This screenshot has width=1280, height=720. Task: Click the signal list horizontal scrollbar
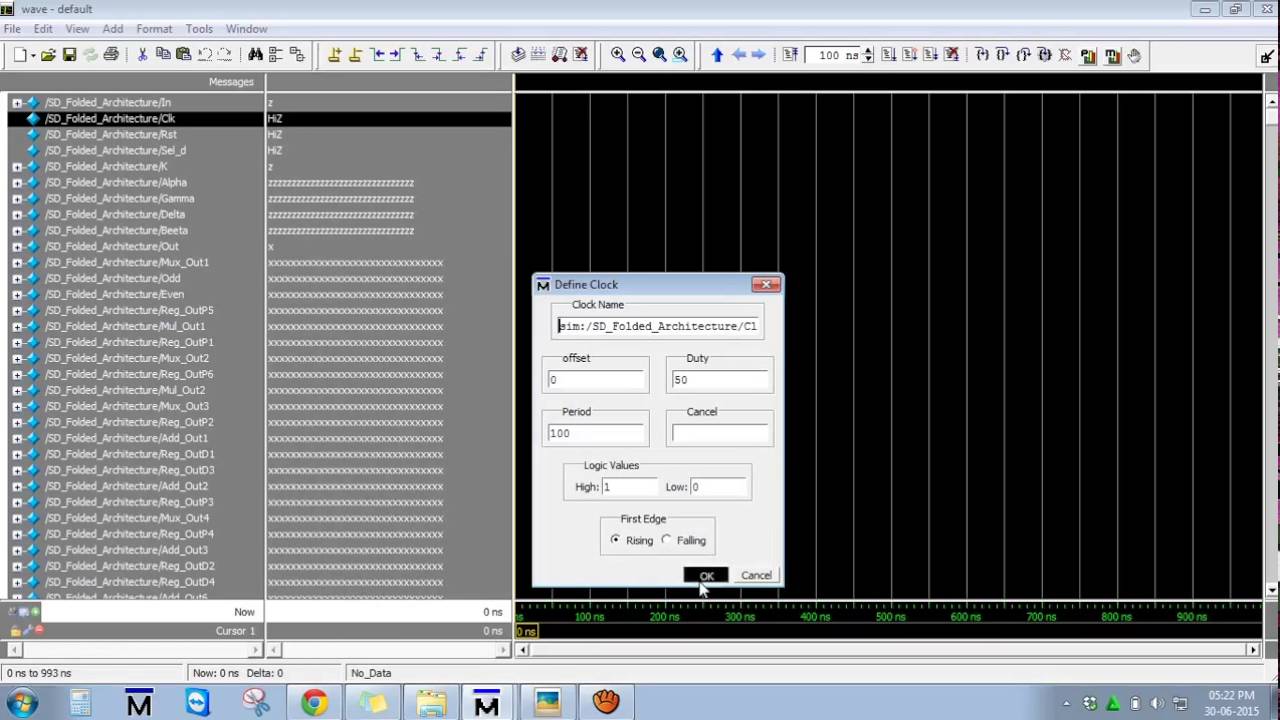pyautogui.click(x=135, y=650)
